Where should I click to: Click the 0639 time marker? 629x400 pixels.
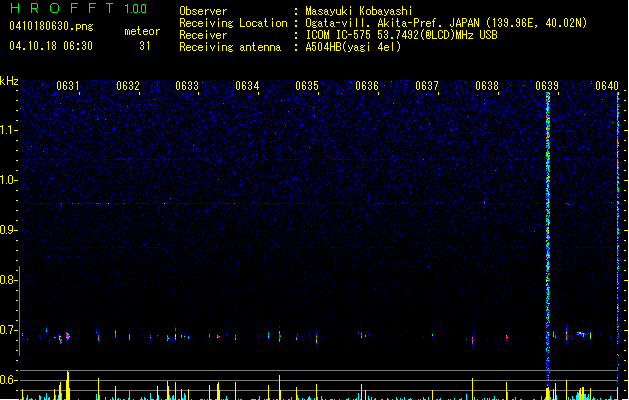click(x=547, y=86)
